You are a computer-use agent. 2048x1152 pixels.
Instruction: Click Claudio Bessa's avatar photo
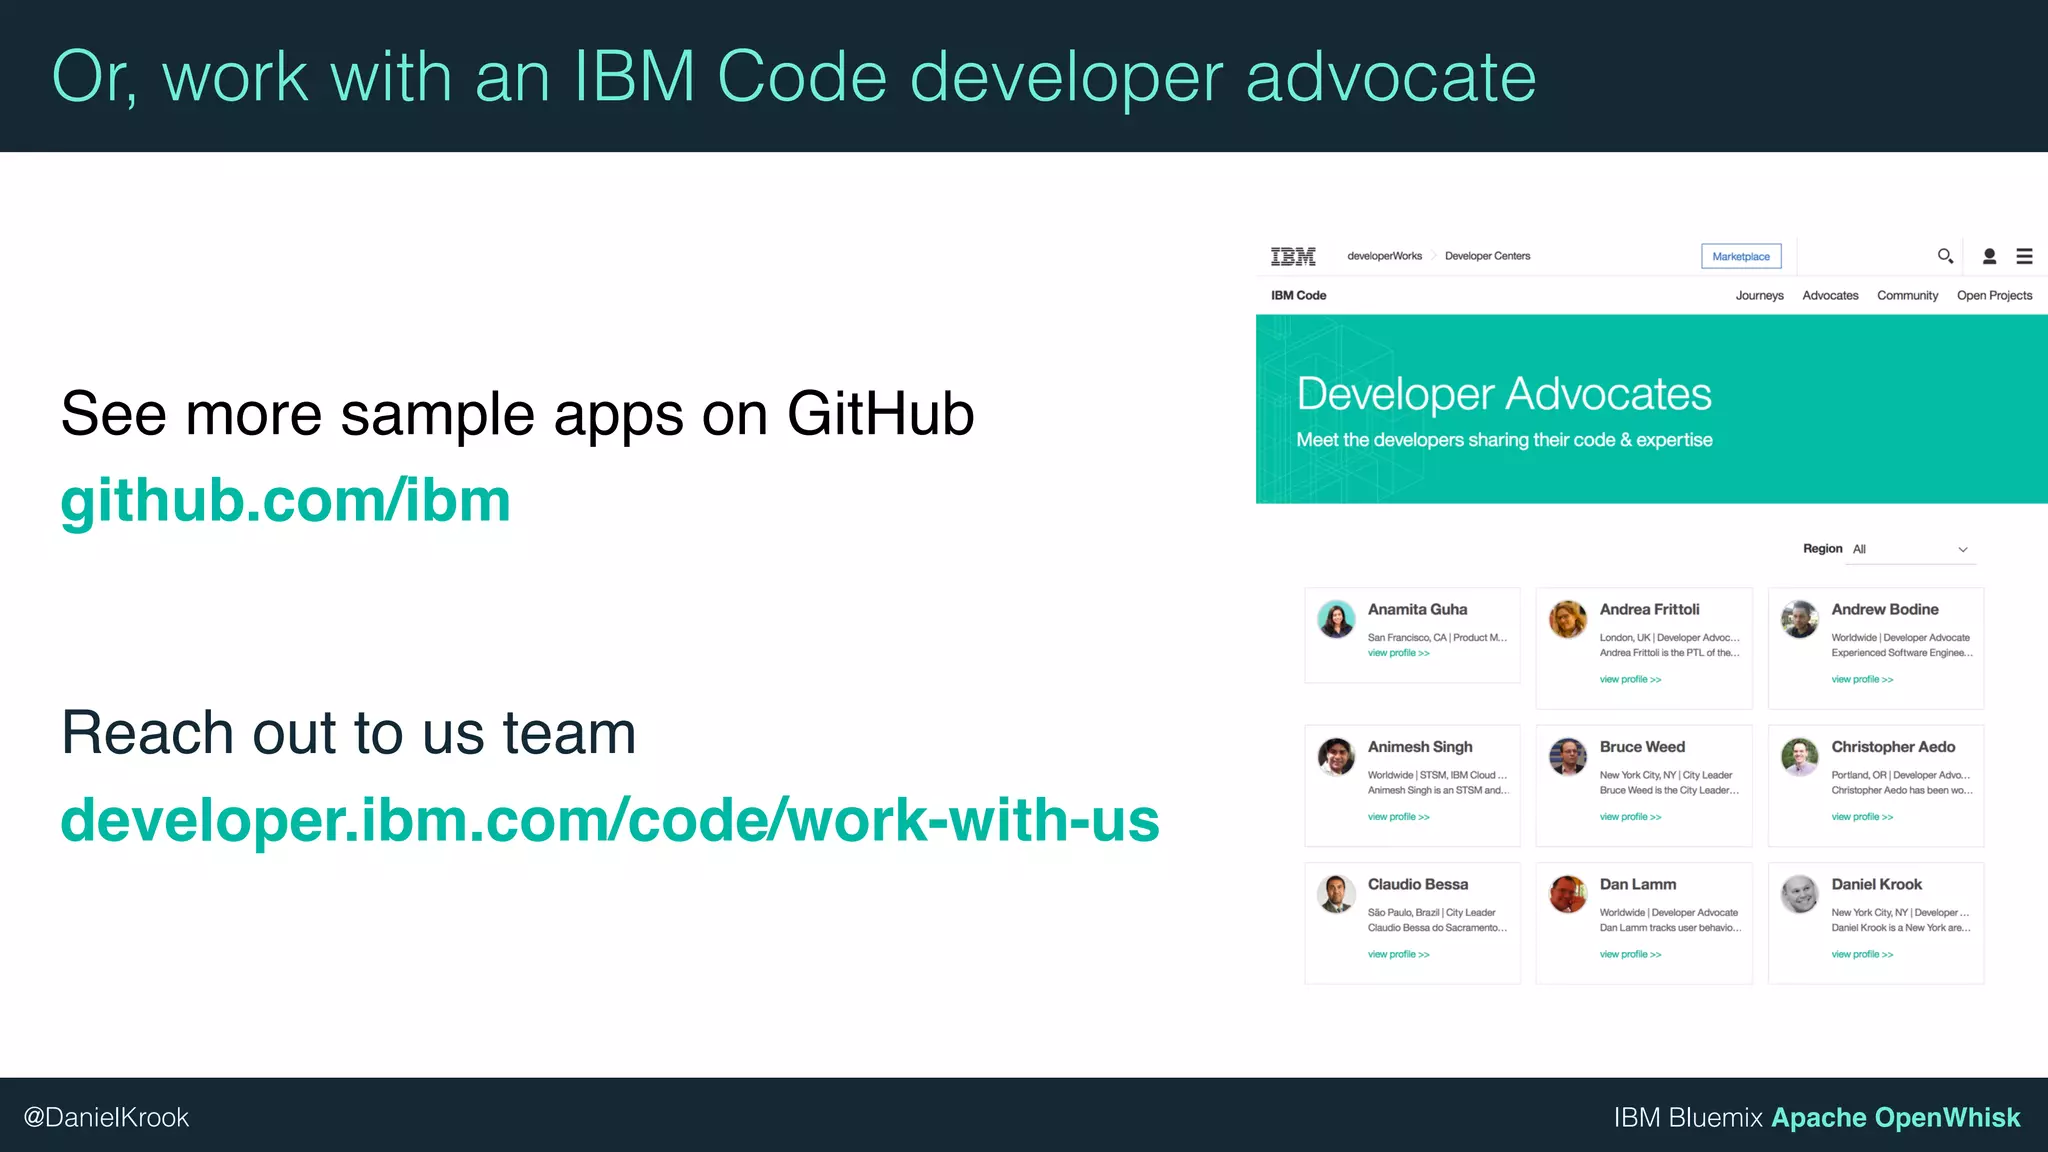point(1336,894)
